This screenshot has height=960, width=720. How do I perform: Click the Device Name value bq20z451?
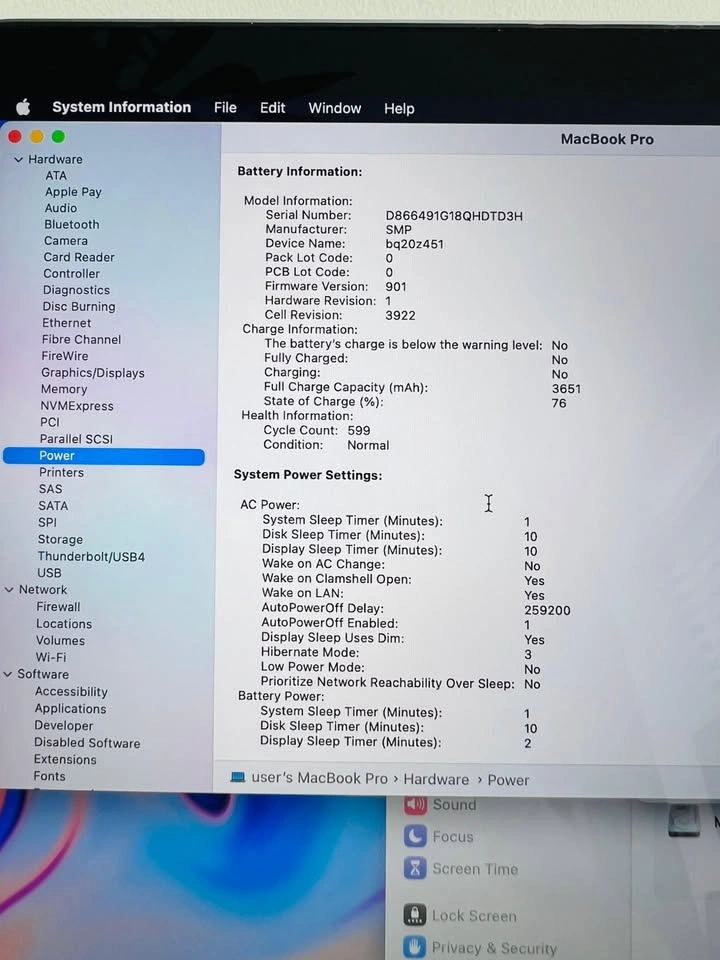click(x=414, y=244)
